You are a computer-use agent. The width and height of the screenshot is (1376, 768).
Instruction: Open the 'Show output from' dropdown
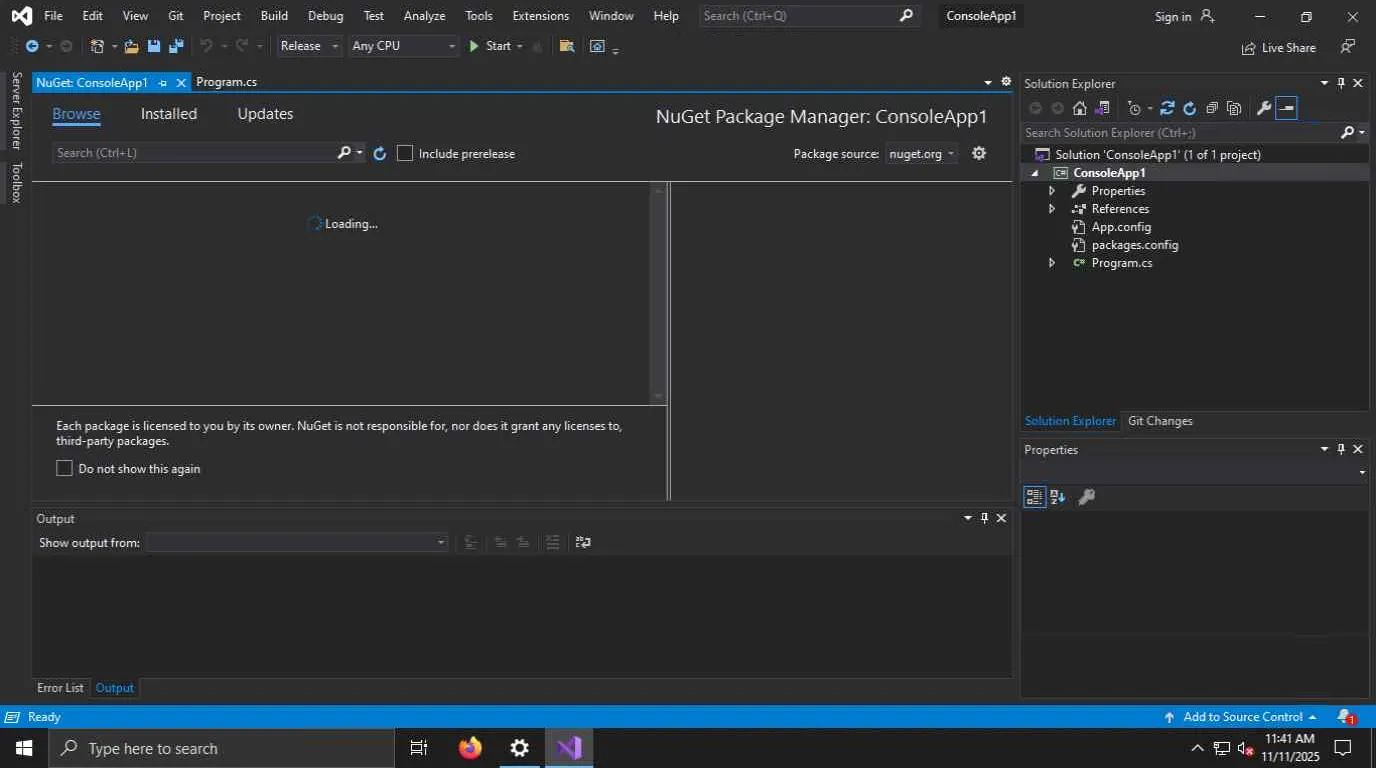pos(297,542)
